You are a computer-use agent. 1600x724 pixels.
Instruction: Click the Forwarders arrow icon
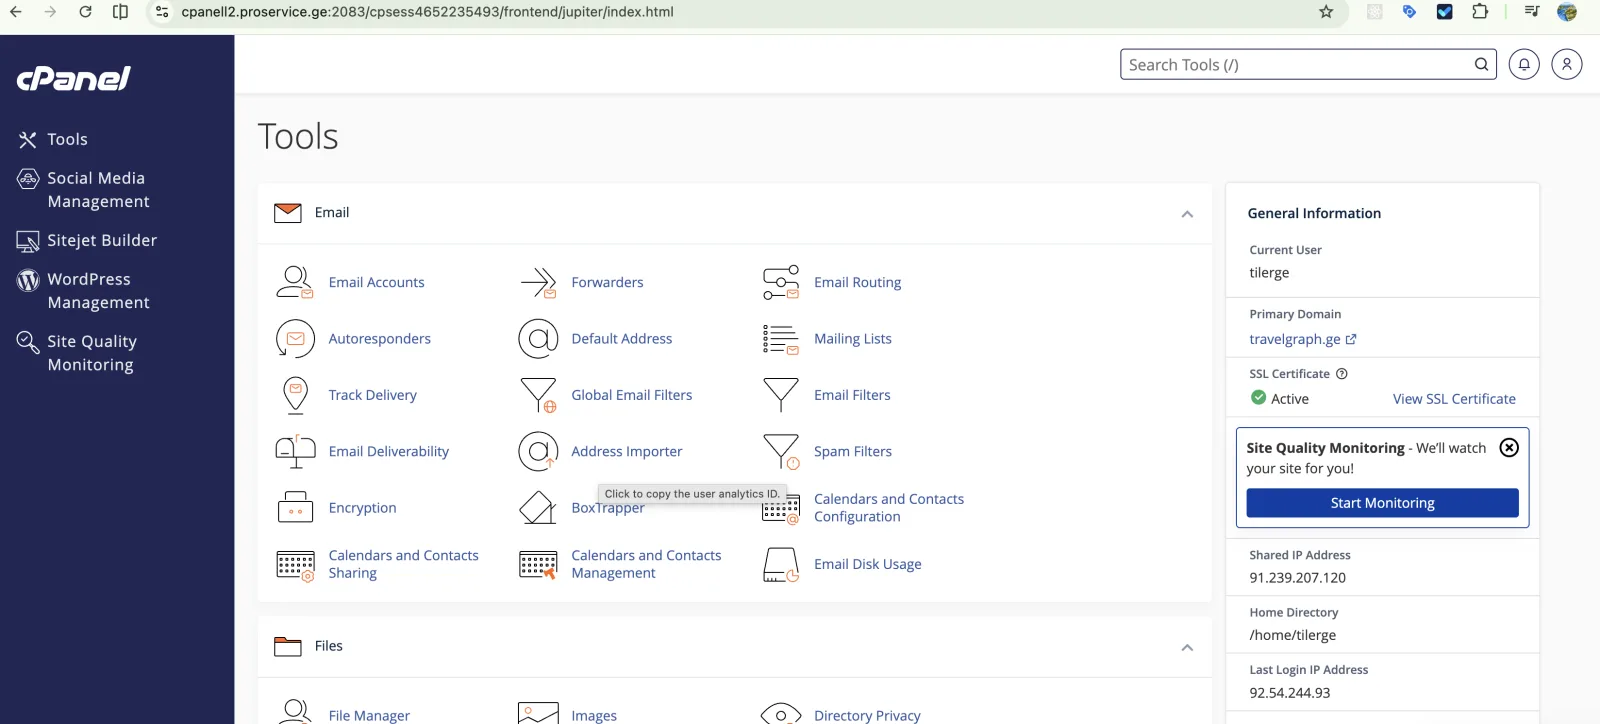(x=538, y=282)
